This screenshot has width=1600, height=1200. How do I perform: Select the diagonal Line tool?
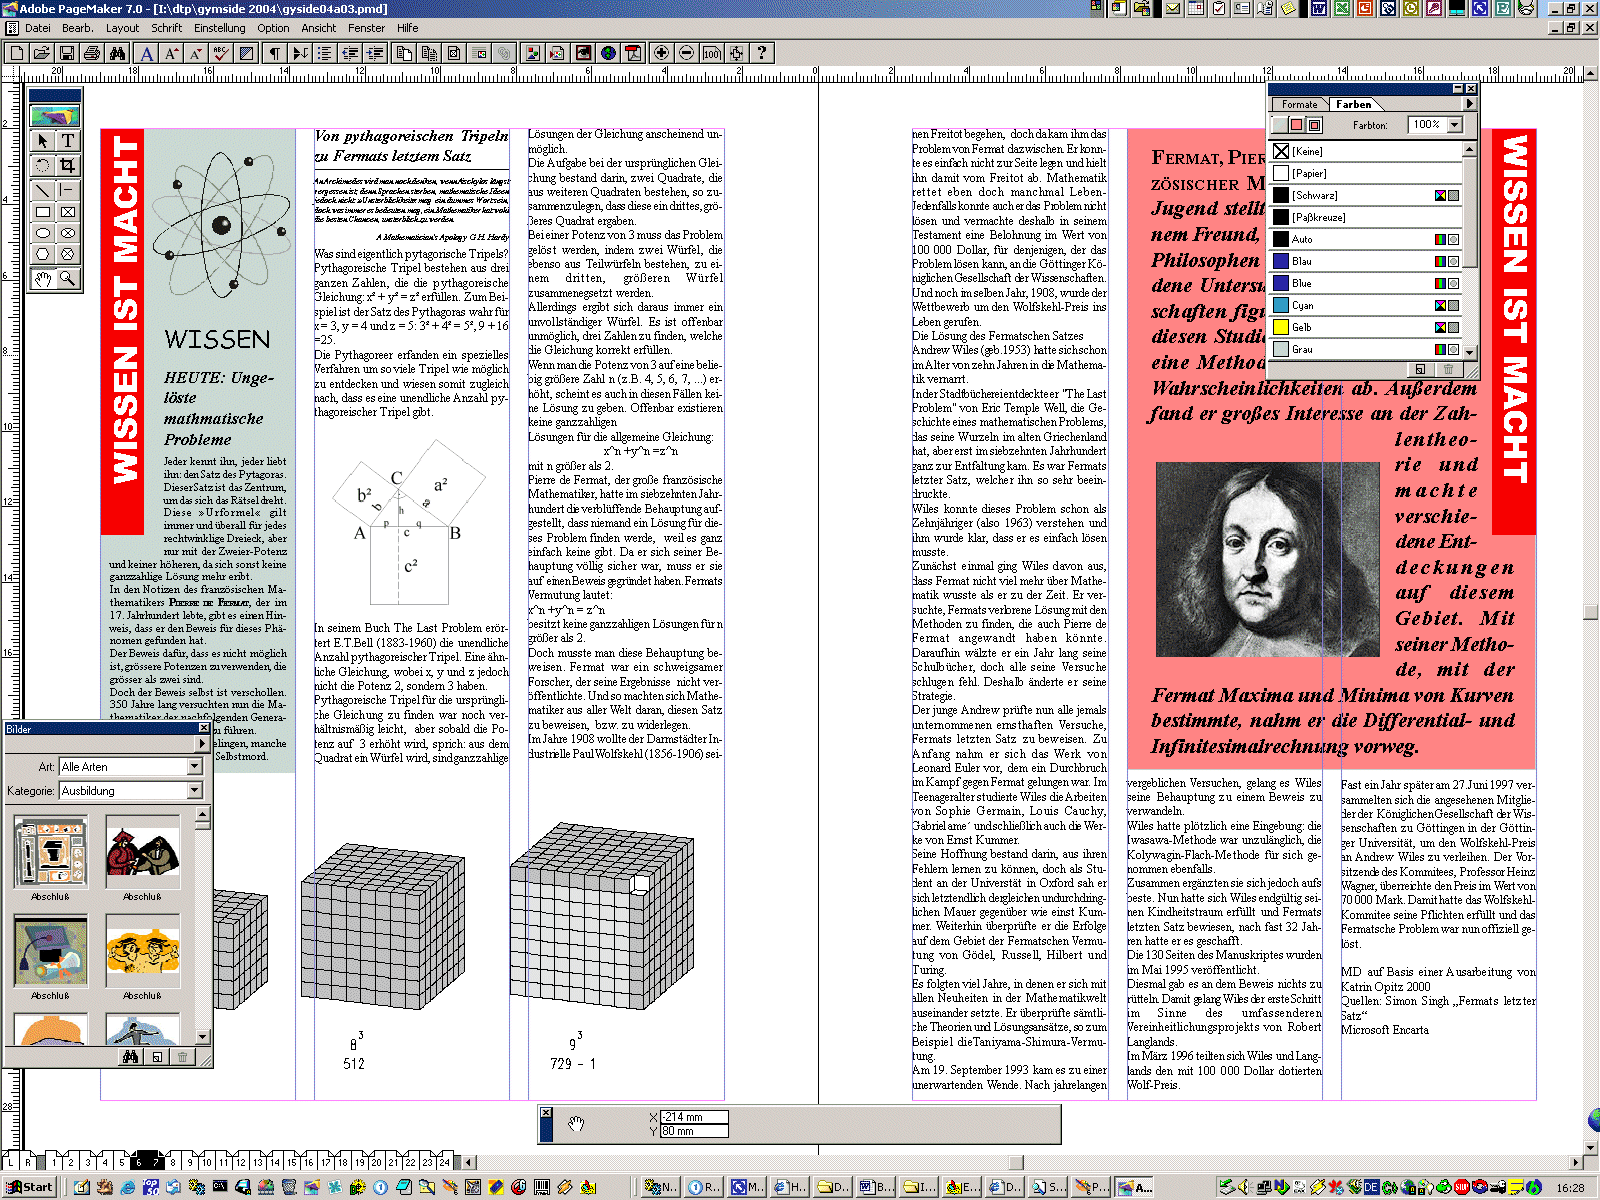point(42,190)
